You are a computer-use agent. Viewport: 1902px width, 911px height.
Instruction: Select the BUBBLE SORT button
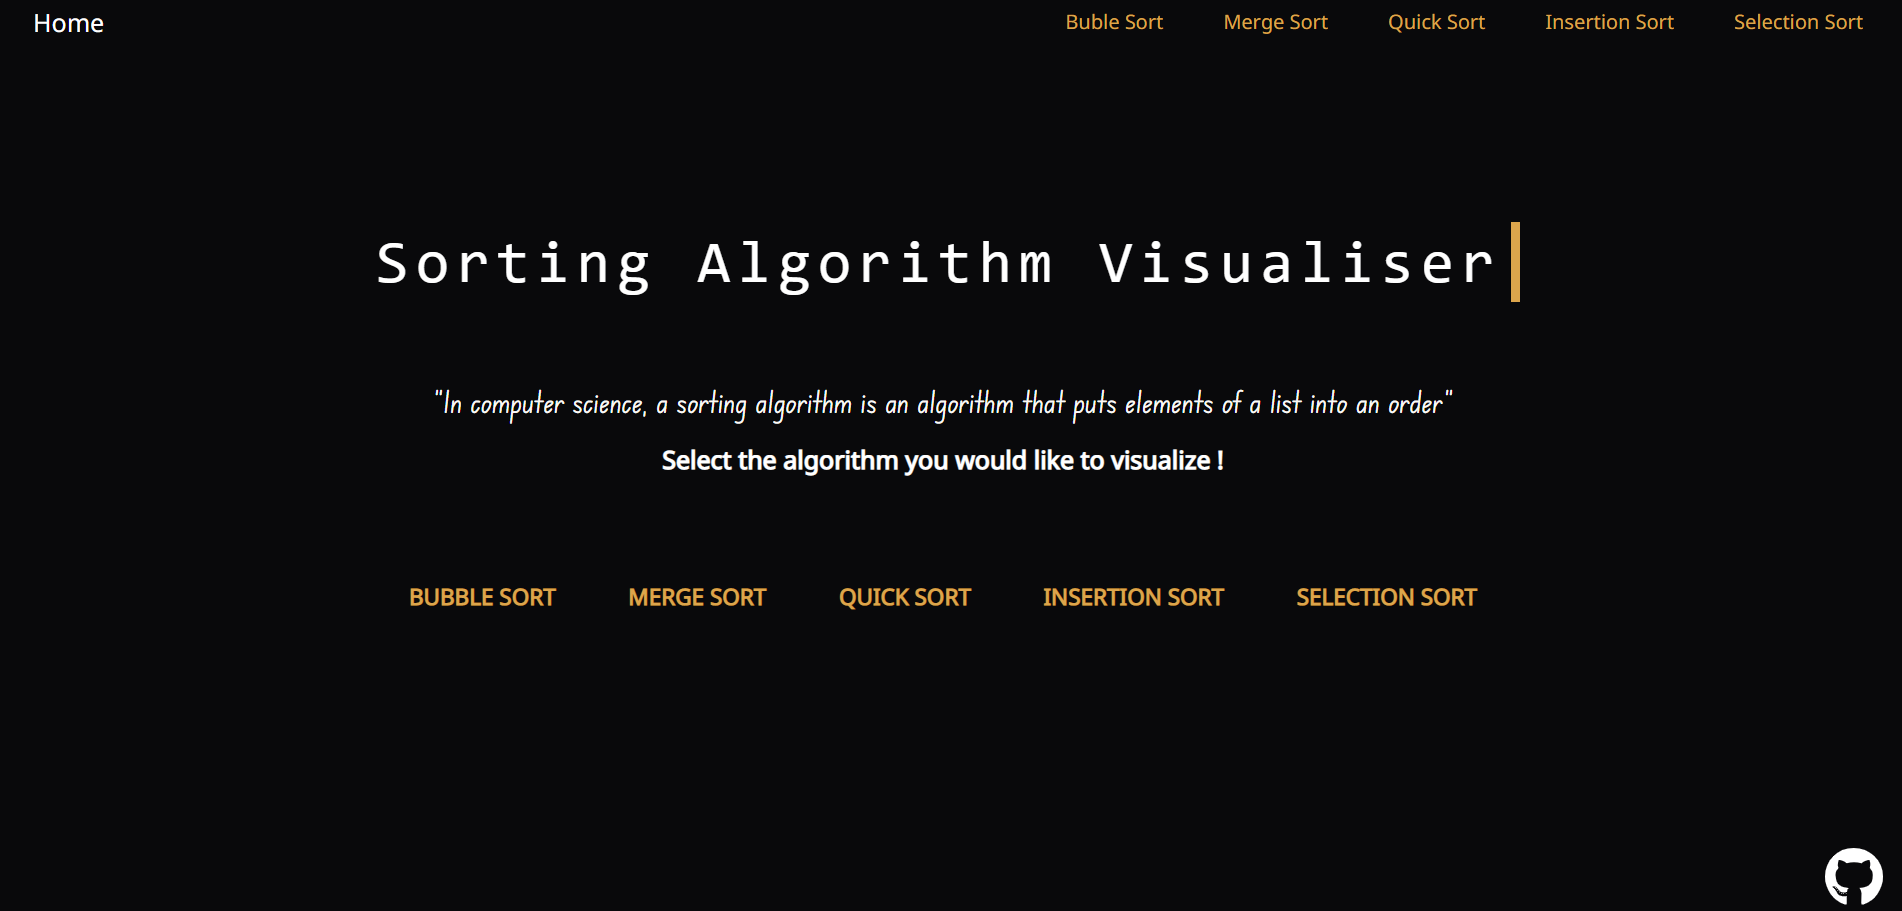(482, 597)
